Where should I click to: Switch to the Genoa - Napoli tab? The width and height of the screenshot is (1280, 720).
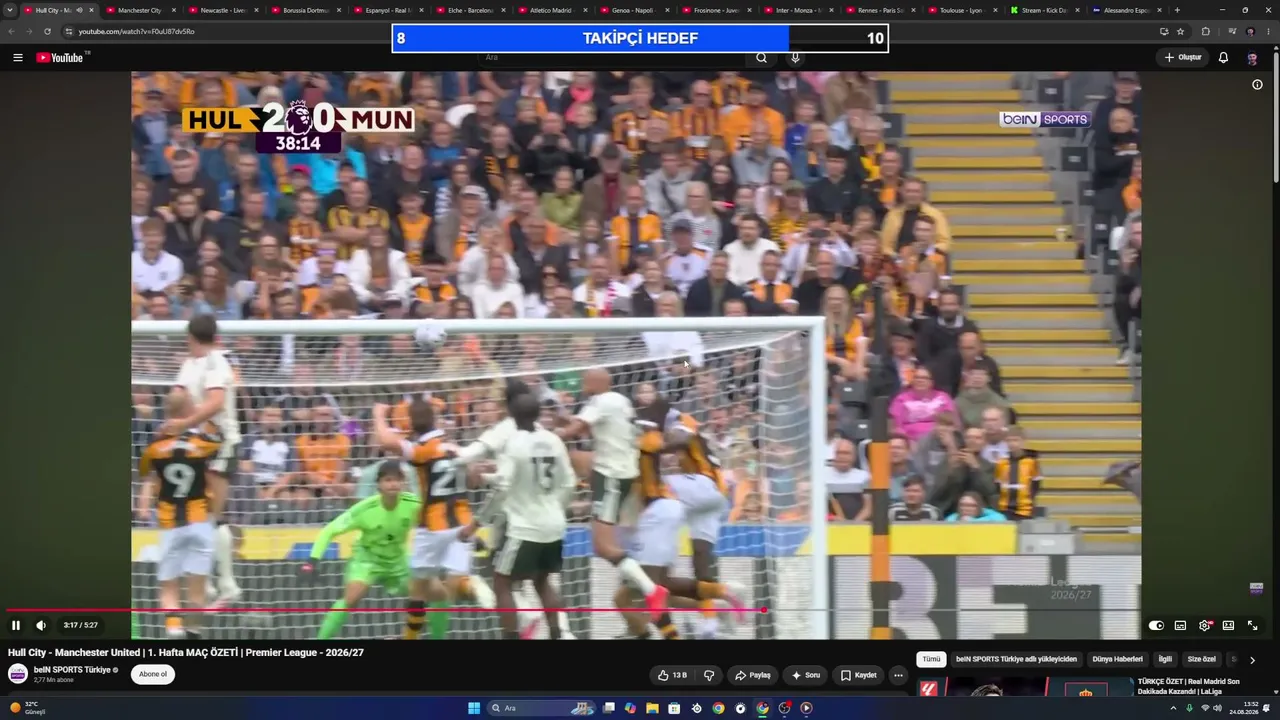point(634,10)
